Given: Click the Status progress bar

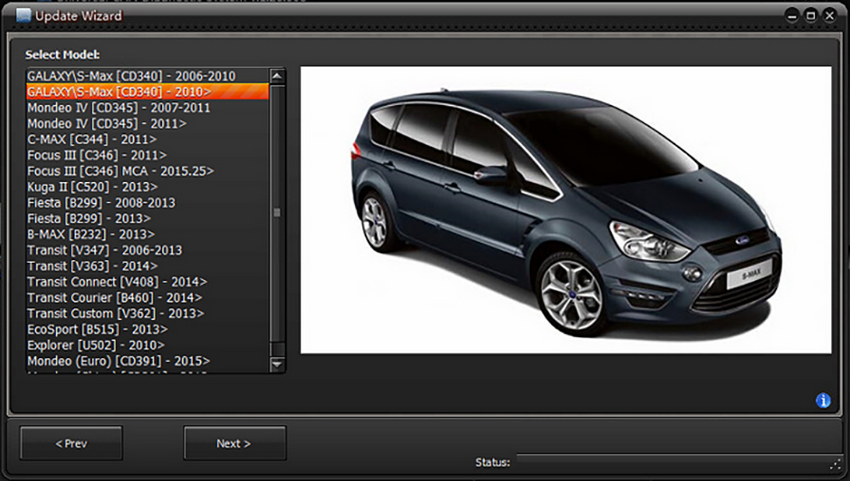Looking at the screenshot, I should [x=678, y=463].
